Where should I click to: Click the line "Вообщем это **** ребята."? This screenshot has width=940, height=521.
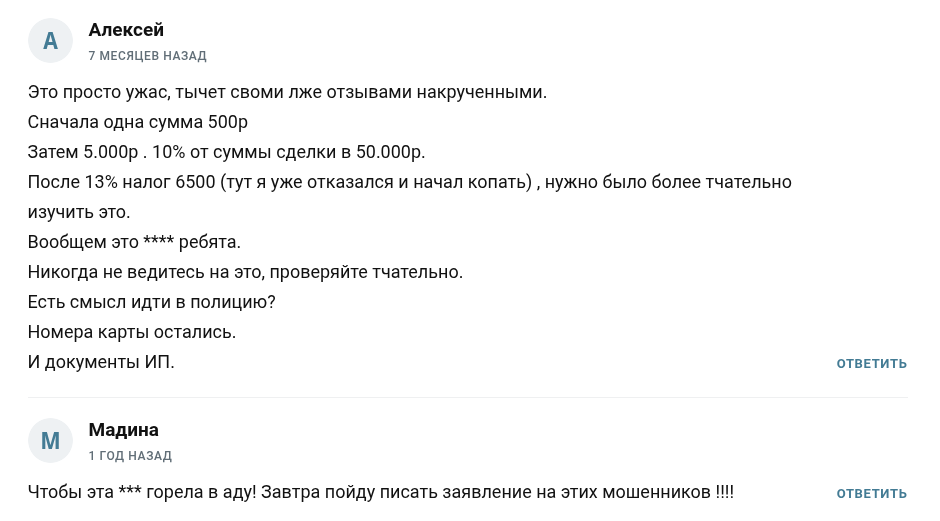pos(134,242)
